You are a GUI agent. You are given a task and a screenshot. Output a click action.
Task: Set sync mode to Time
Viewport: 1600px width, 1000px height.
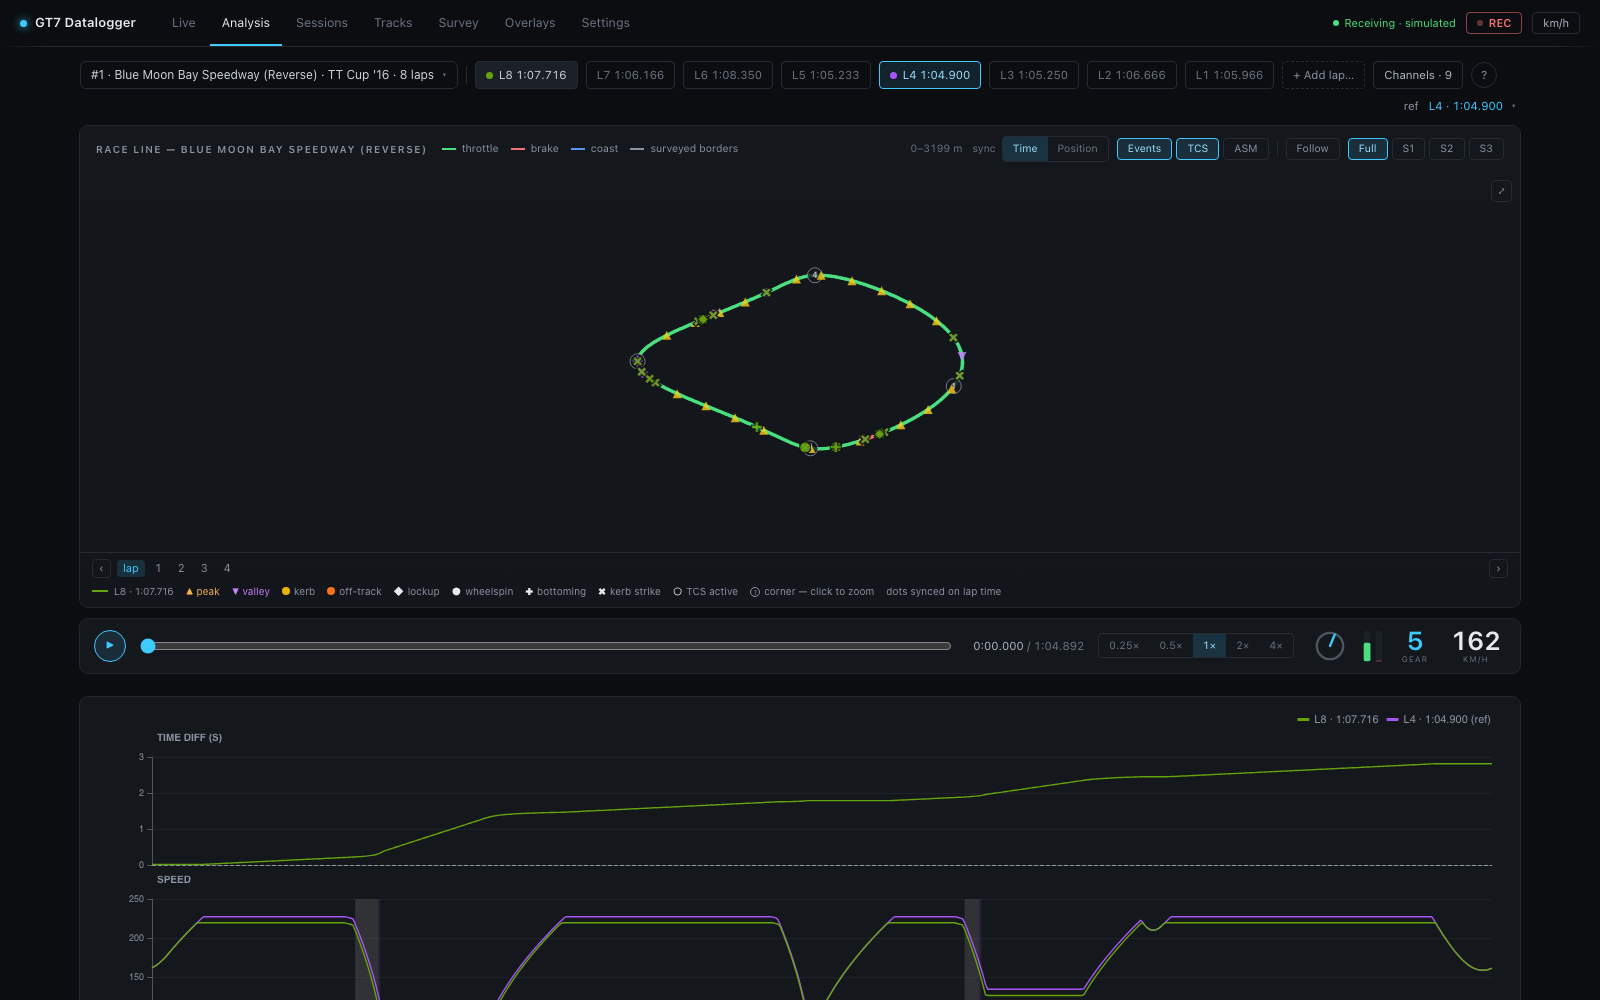(1025, 149)
